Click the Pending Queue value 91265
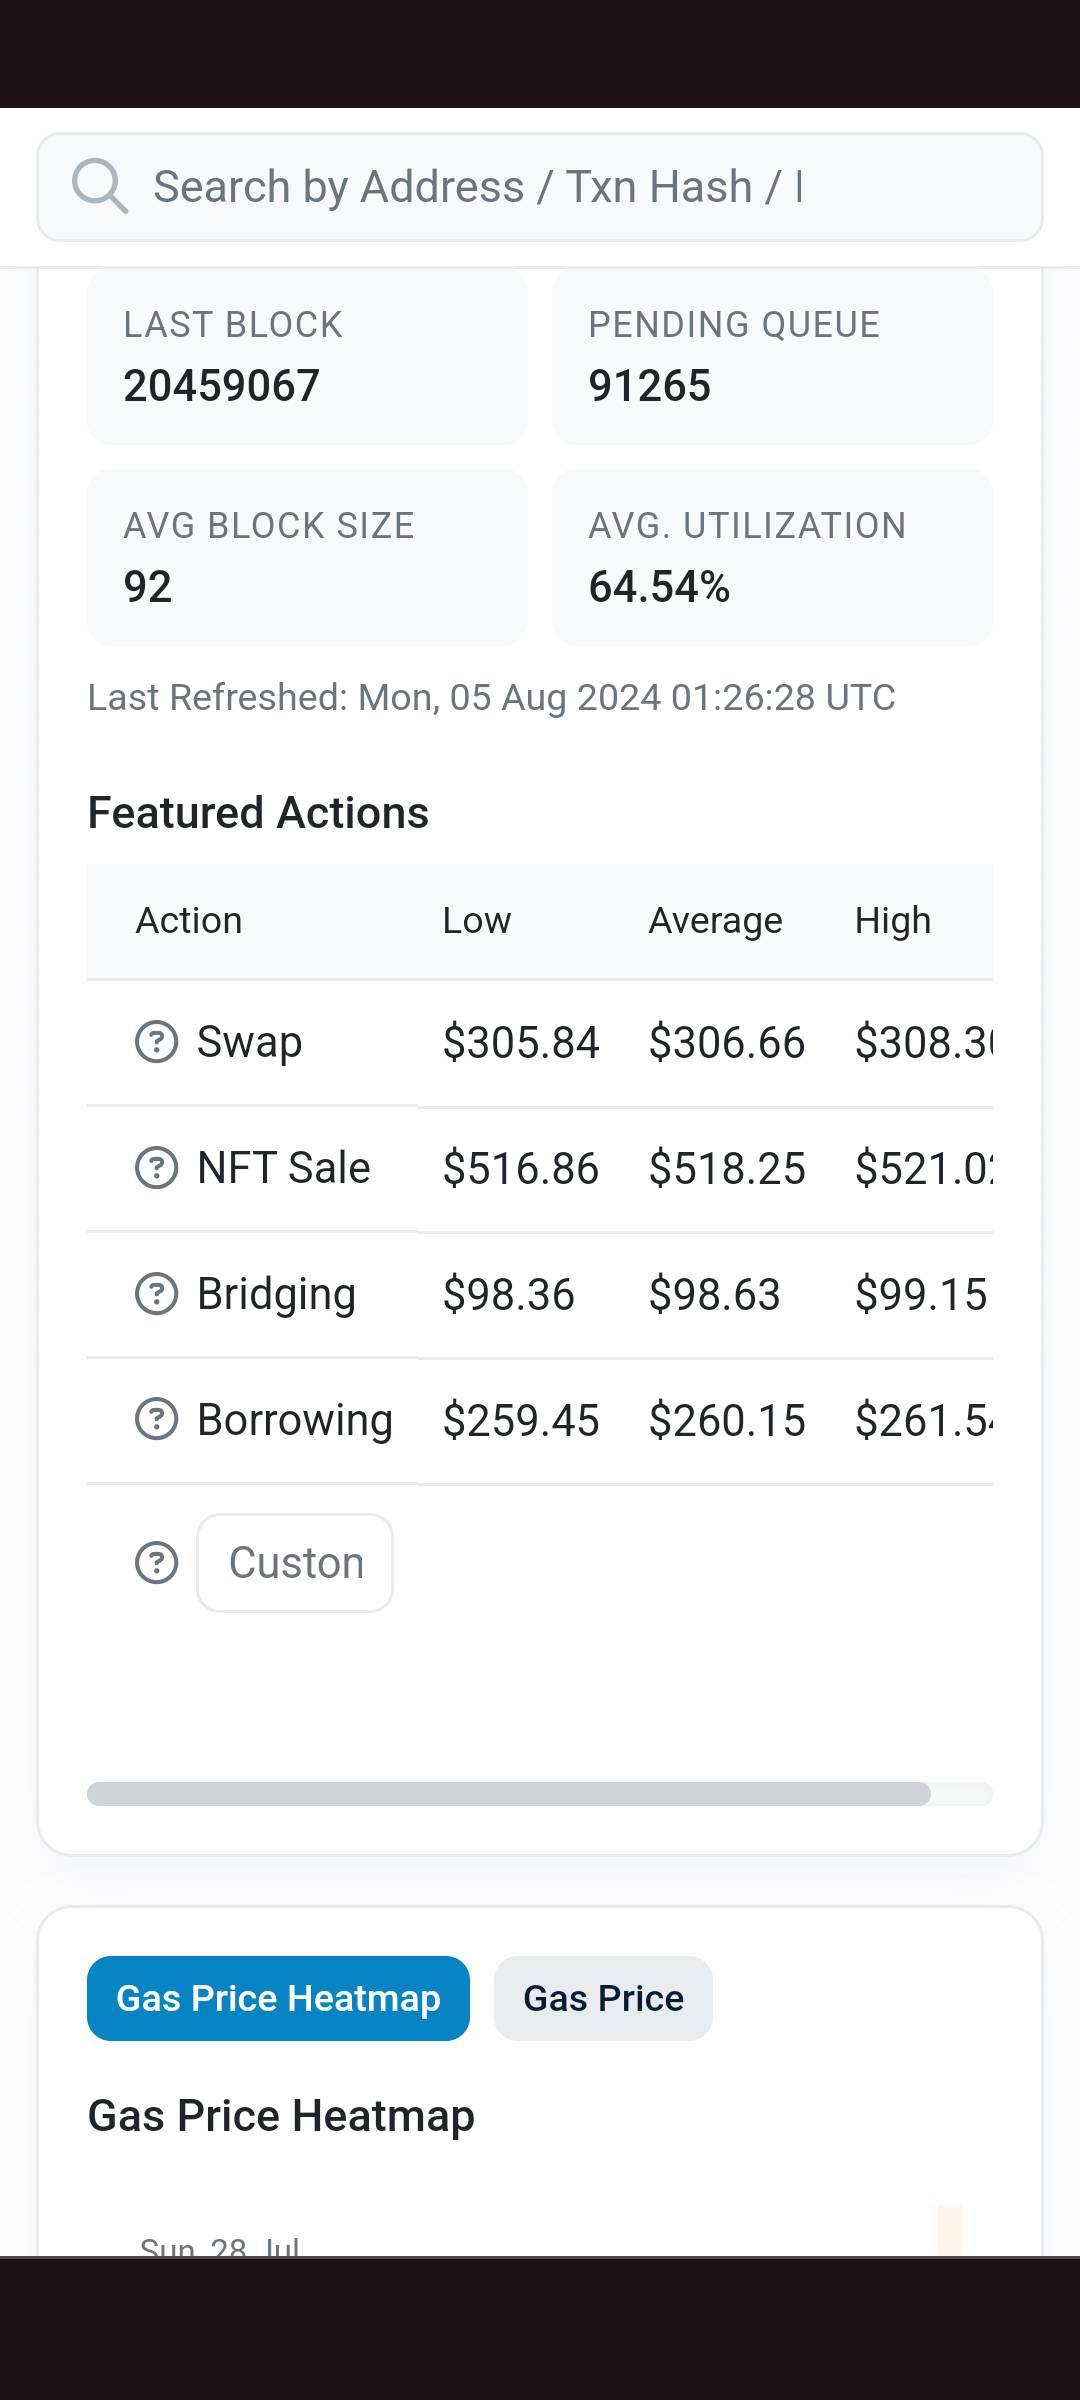1080x2400 pixels. [x=650, y=386]
